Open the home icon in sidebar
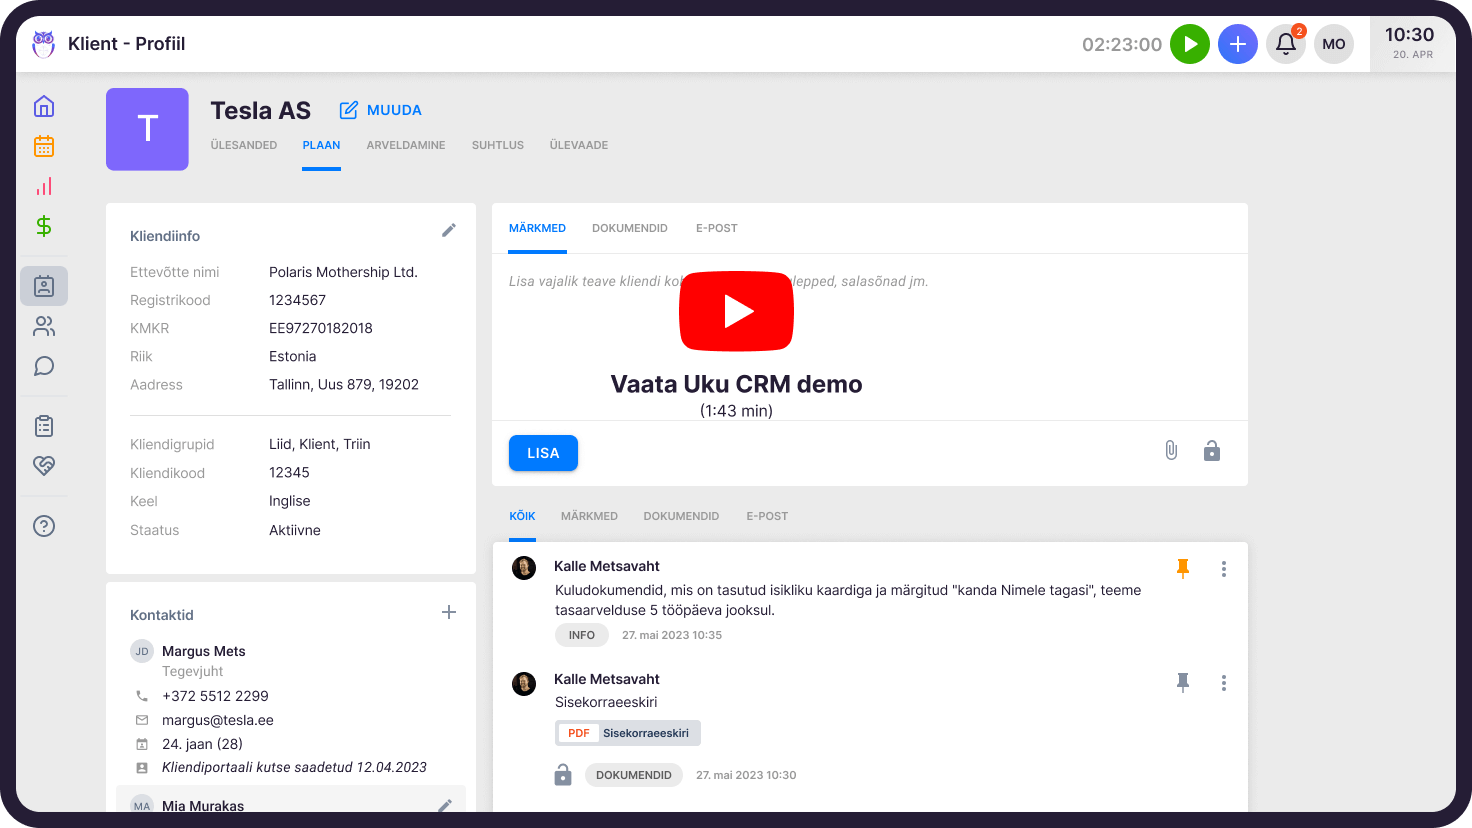Viewport: 1472px width, 828px height. tap(44, 106)
